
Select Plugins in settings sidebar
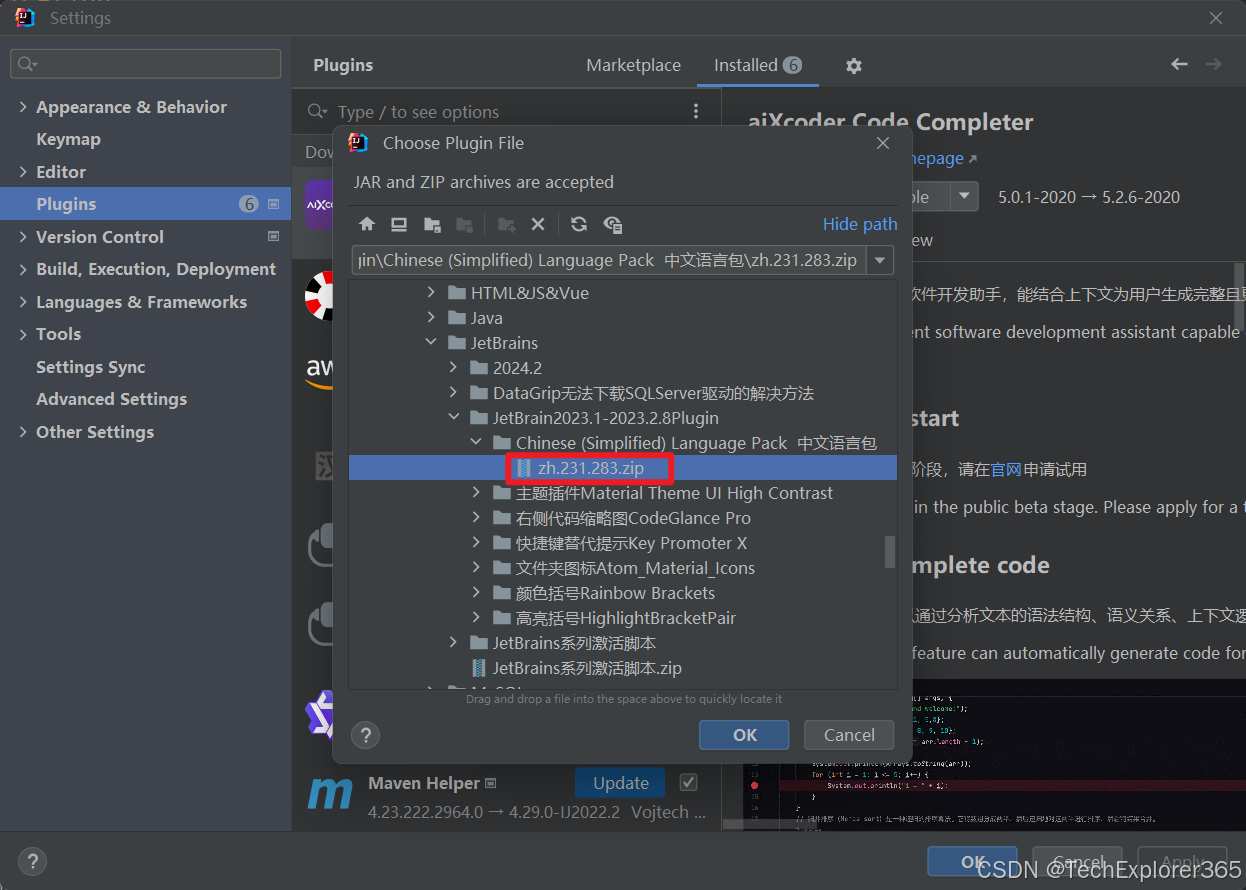[145, 204]
